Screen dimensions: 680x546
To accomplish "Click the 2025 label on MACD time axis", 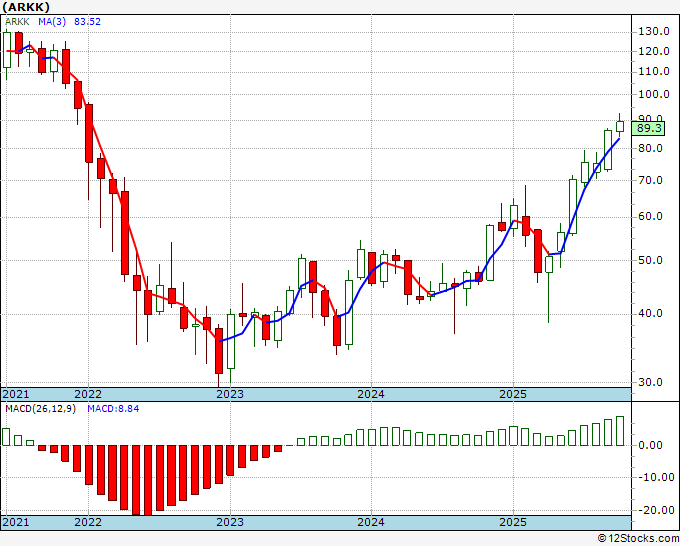I will point(513,522).
